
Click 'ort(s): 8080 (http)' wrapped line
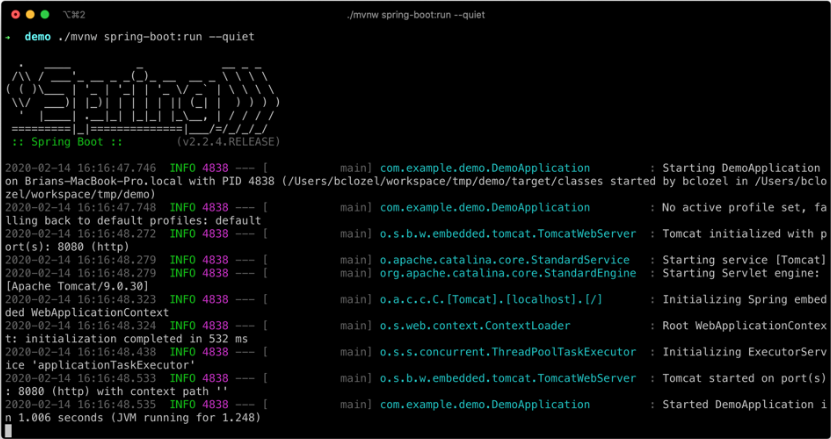(67, 247)
